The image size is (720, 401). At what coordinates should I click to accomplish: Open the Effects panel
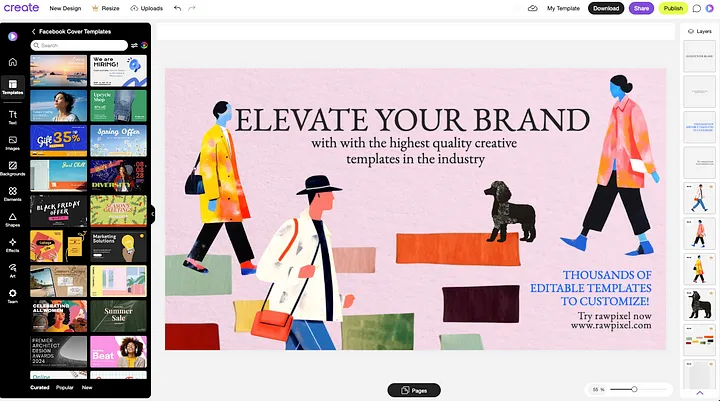12,245
